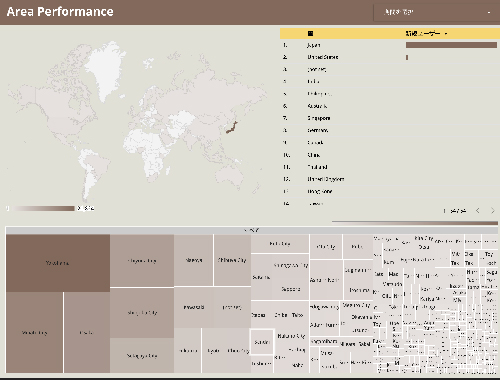Click the 国 column header
The height and width of the screenshot is (380, 500).
pyautogui.click(x=310, y=33)
